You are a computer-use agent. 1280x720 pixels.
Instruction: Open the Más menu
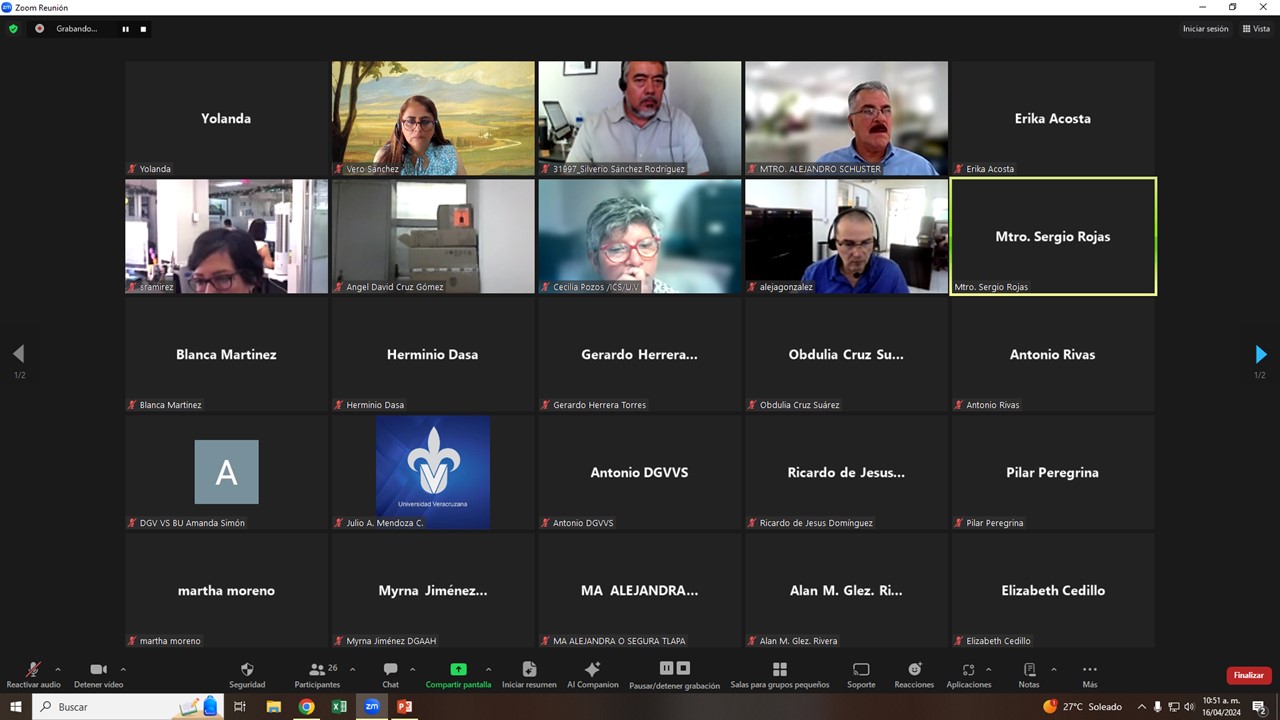coord(1089,670)
